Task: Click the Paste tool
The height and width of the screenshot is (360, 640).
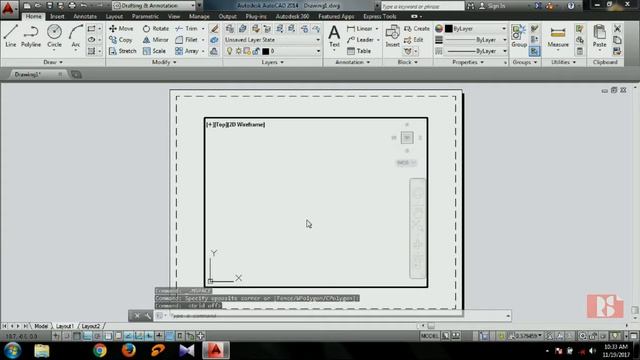Action: click(599, 36)
